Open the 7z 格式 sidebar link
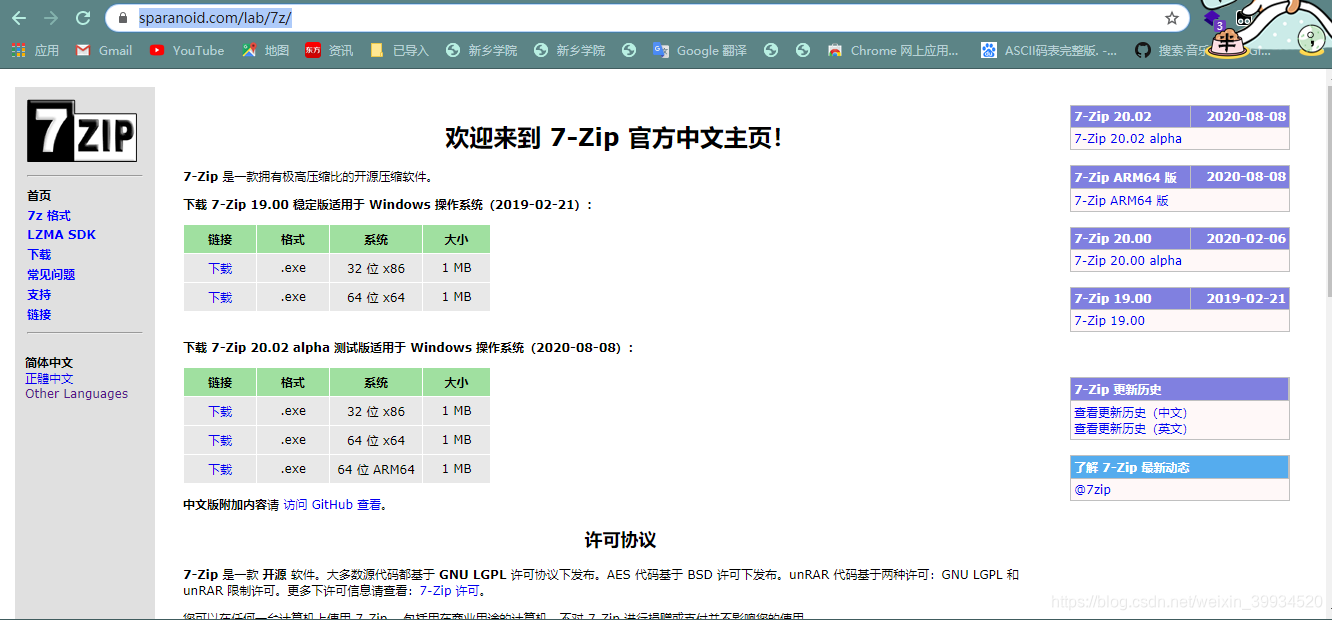The width and height of the screenshot is (1332, 620). click(49, 215)
